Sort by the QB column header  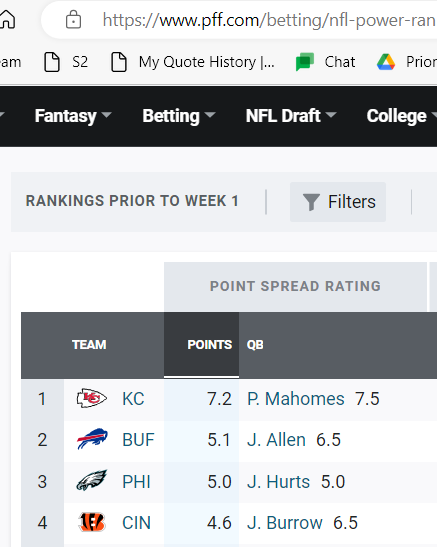coord(255,345)
